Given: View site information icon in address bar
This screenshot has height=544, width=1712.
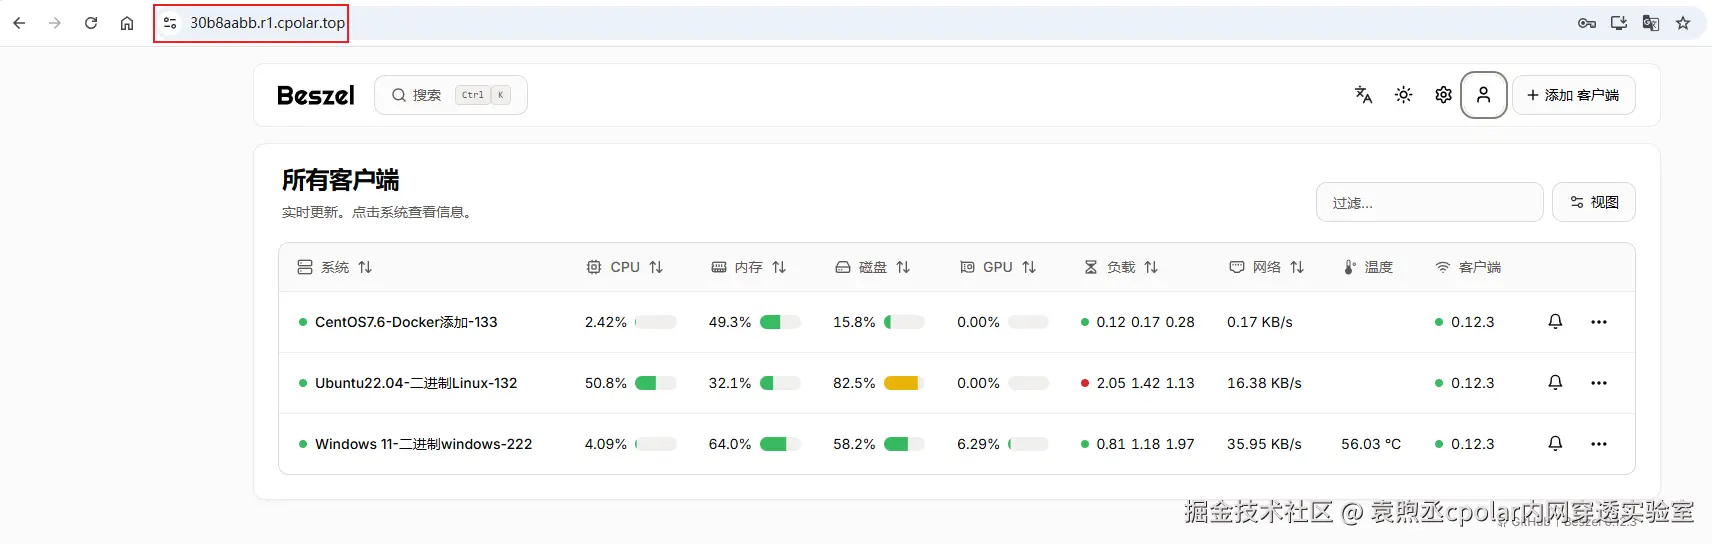Looking at the screenshot, I should pos(170,23).
